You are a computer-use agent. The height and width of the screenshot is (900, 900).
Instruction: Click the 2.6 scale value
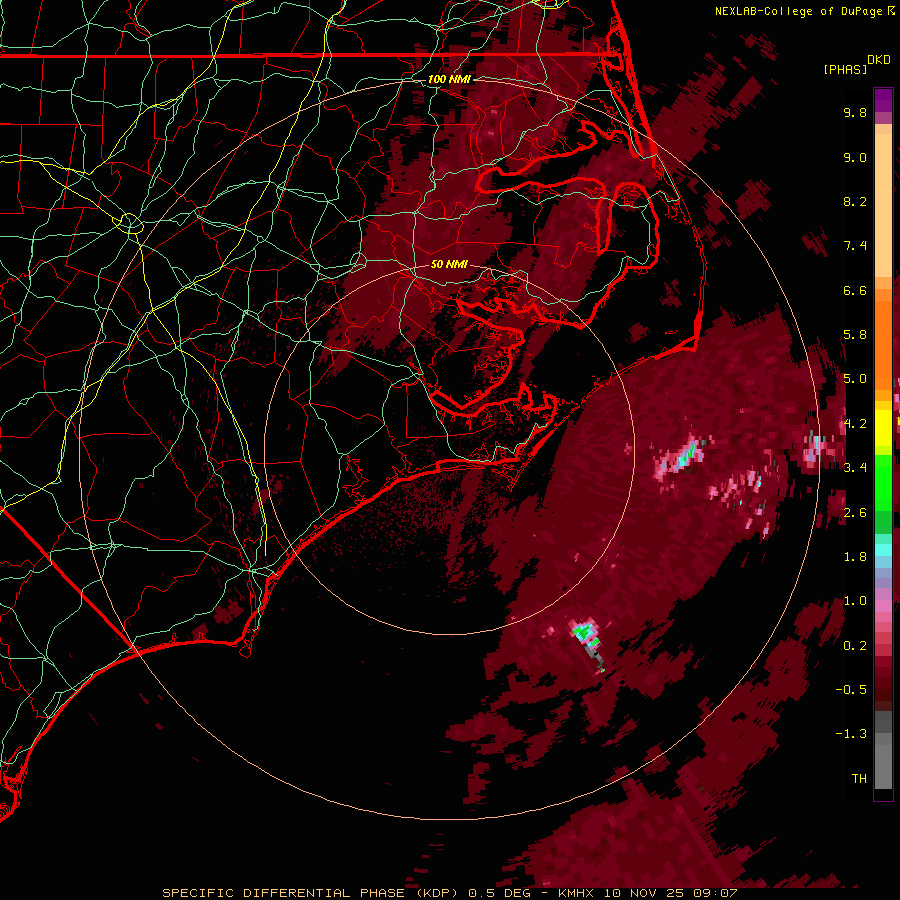coord(855,513)
